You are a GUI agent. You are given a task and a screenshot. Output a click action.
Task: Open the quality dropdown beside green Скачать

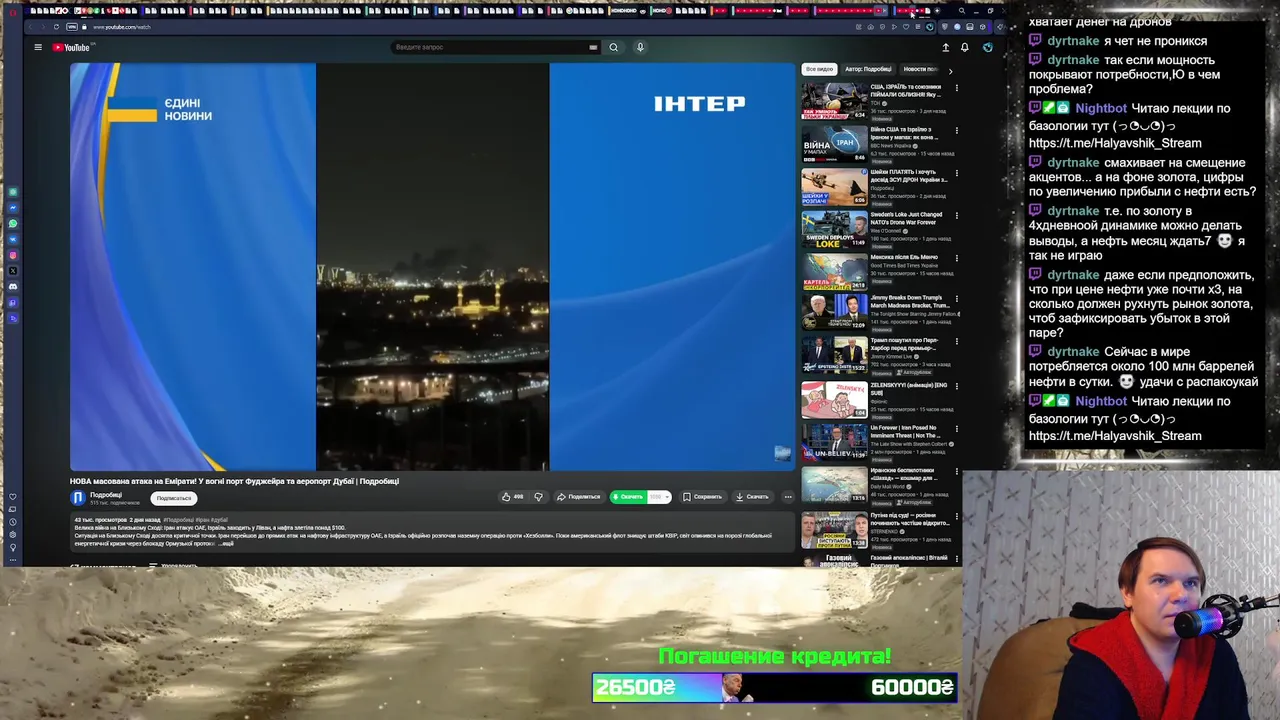coord(659,497)
